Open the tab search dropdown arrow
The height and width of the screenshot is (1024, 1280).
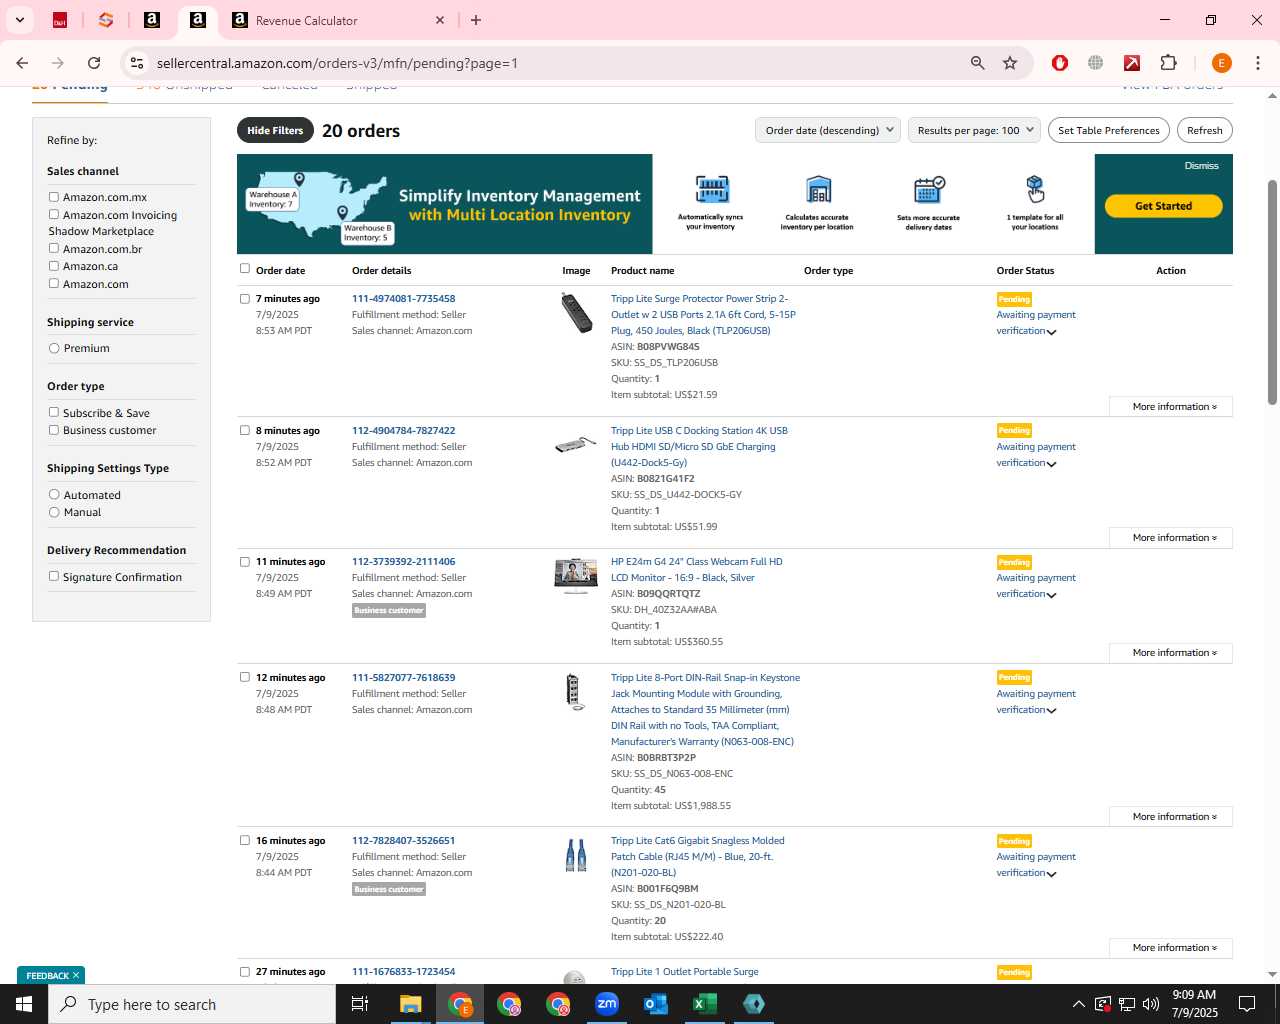[19, 20]
